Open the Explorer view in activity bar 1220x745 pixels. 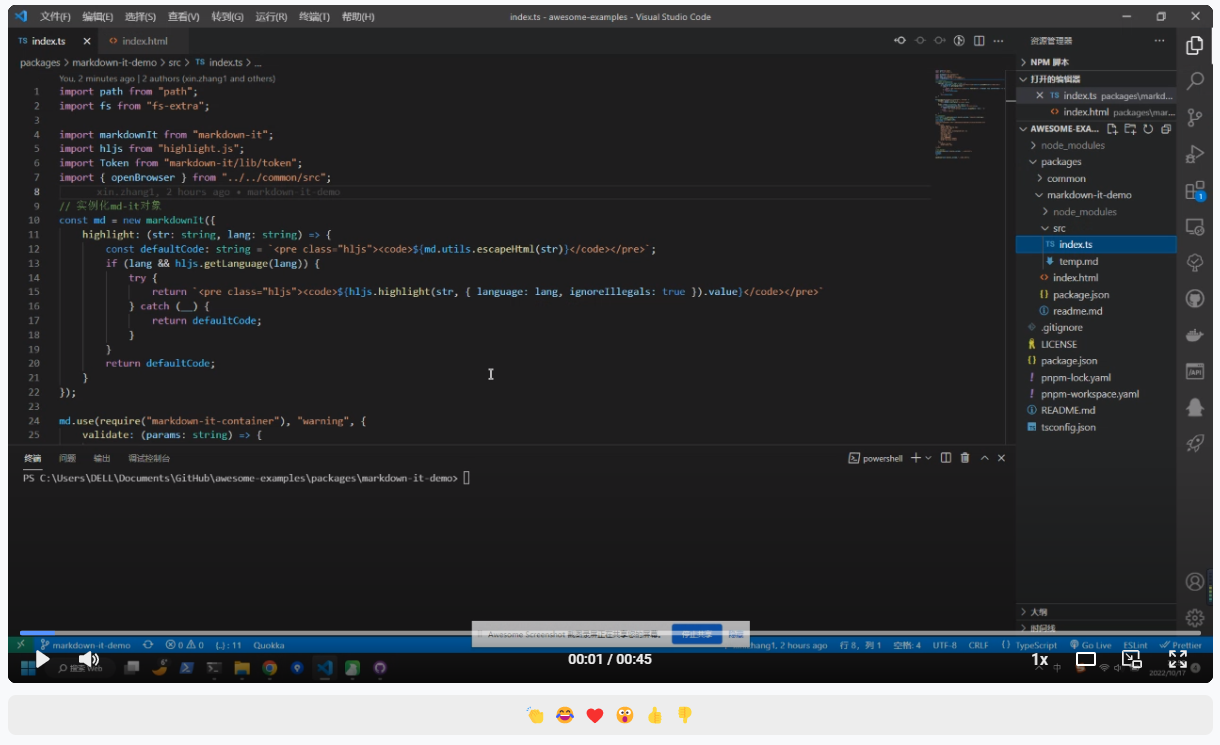pyautogui.click(x=1194, y=46)
